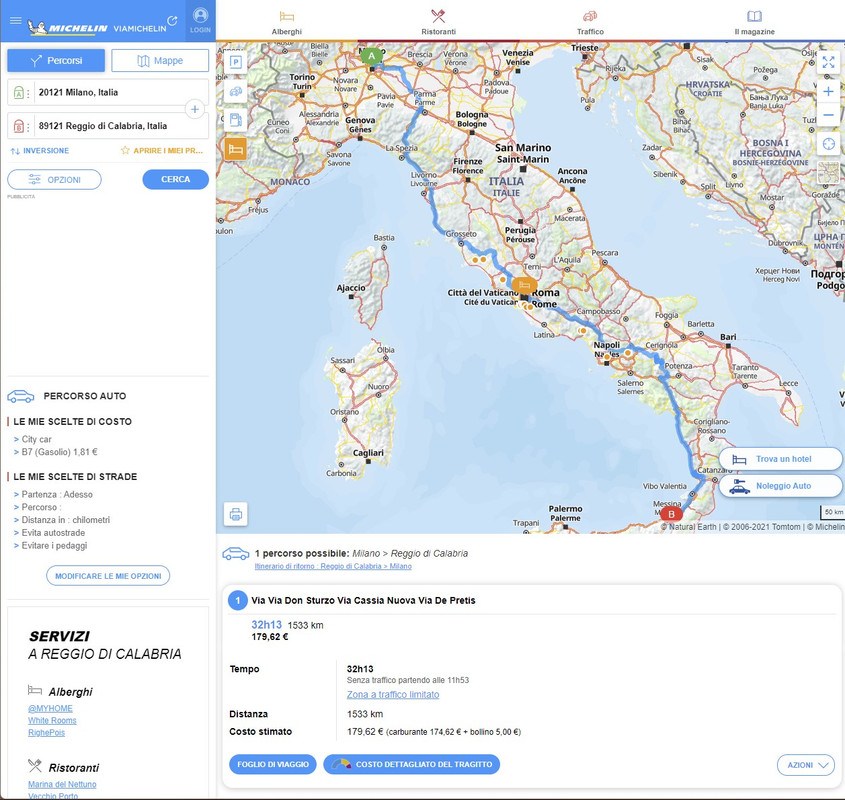Viewport: 845px width, 800px height.
Task: Open the Login profile icon
Action: [x=200, y=20]
